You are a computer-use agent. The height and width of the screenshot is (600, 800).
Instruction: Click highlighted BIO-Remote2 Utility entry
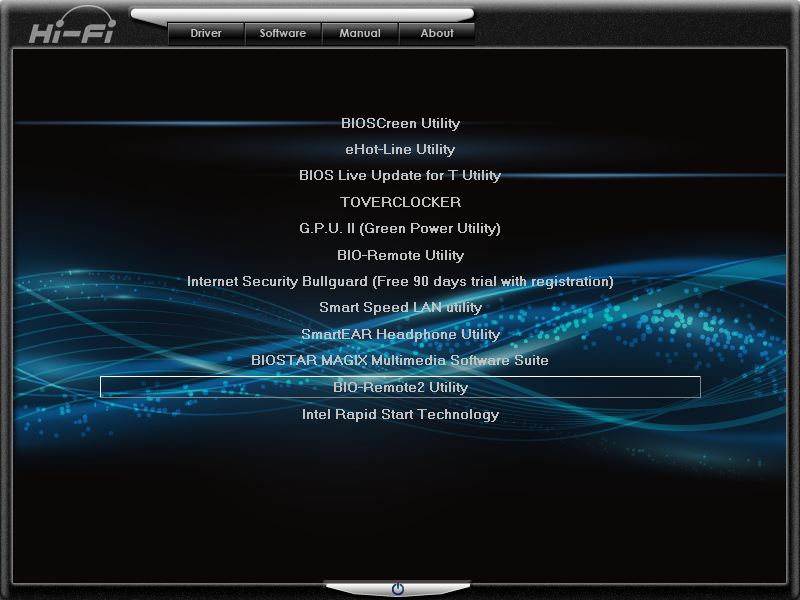point(401,387)
